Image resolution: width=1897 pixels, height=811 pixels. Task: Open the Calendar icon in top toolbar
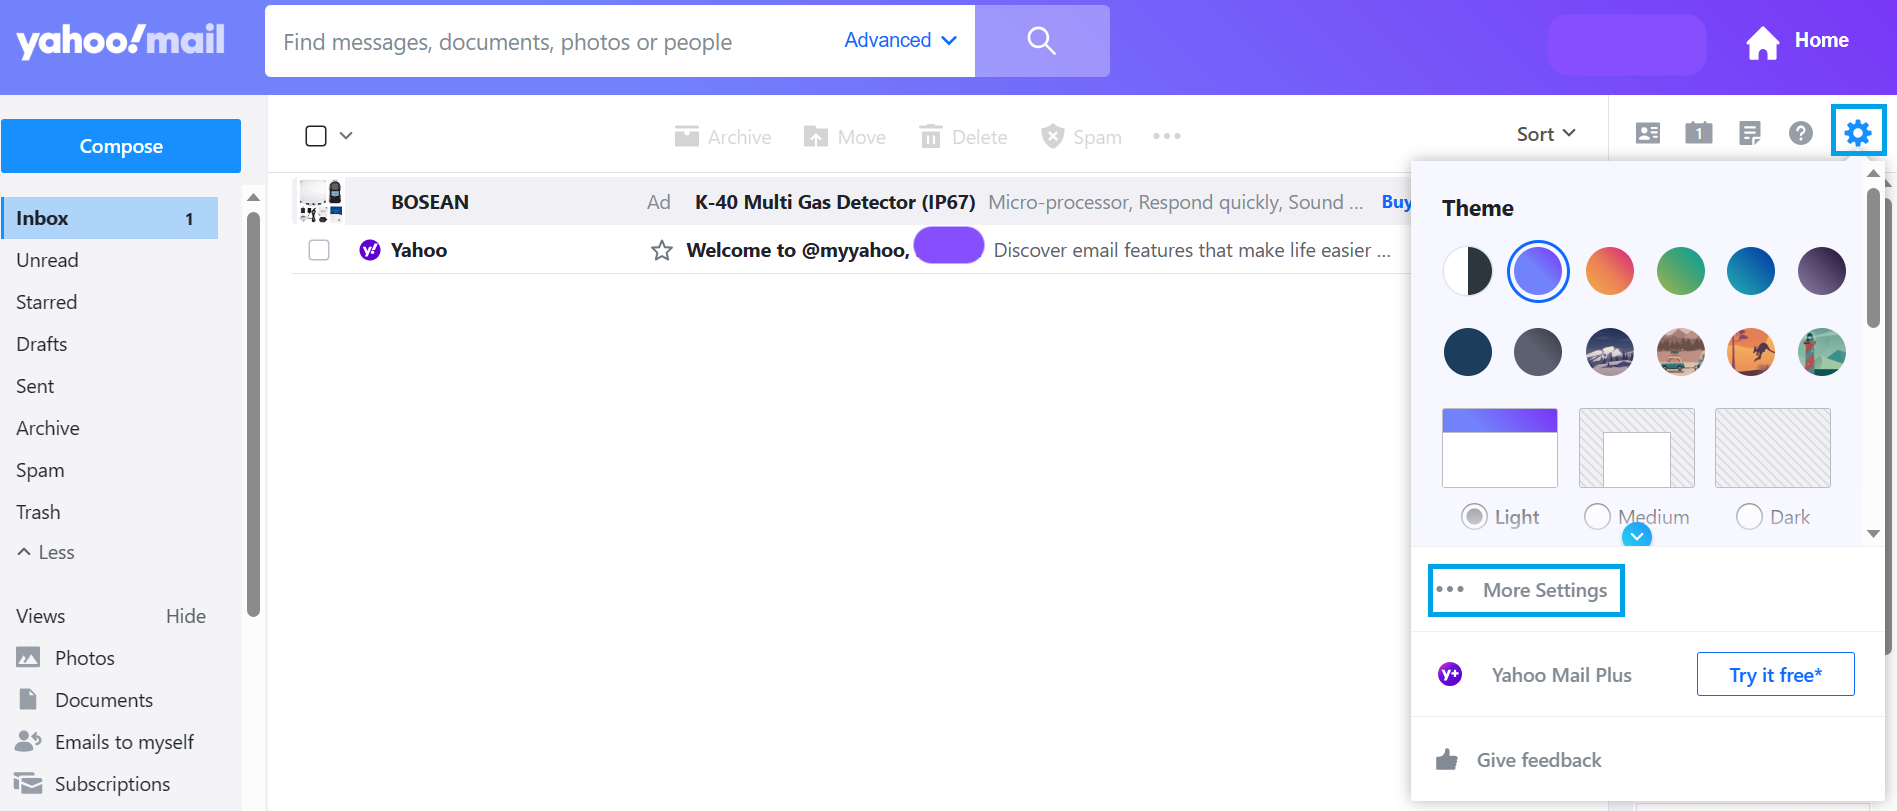click(x=1699, y=132)
